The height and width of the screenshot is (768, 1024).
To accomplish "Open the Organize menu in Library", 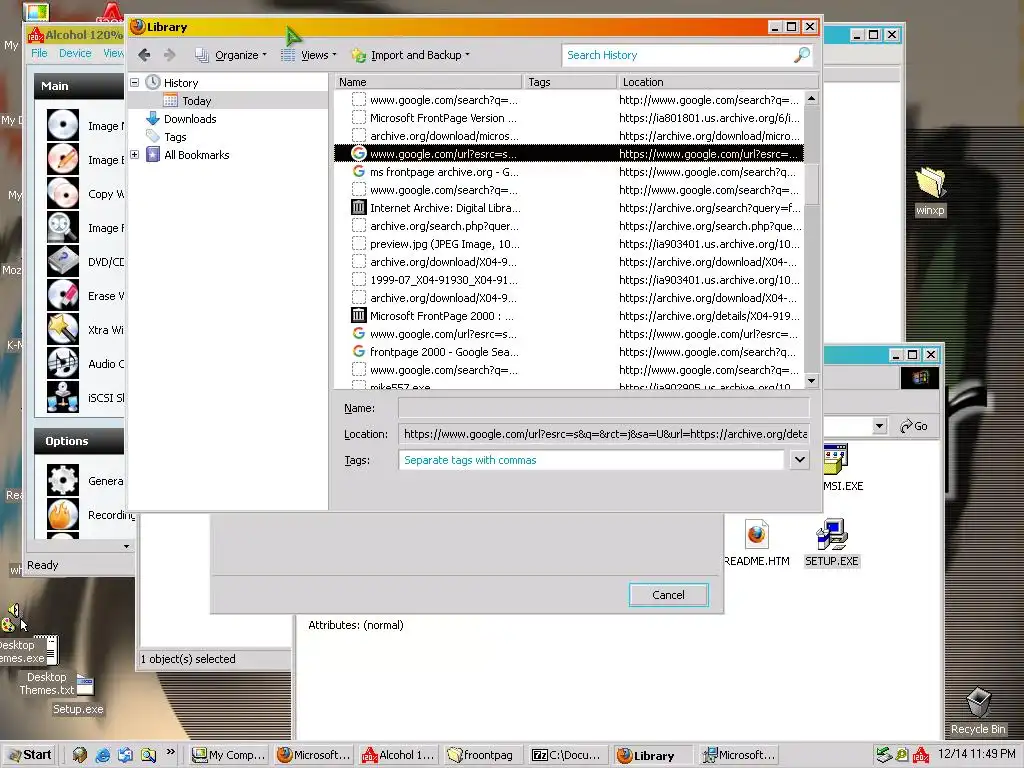I will click(x=231, y=55).
